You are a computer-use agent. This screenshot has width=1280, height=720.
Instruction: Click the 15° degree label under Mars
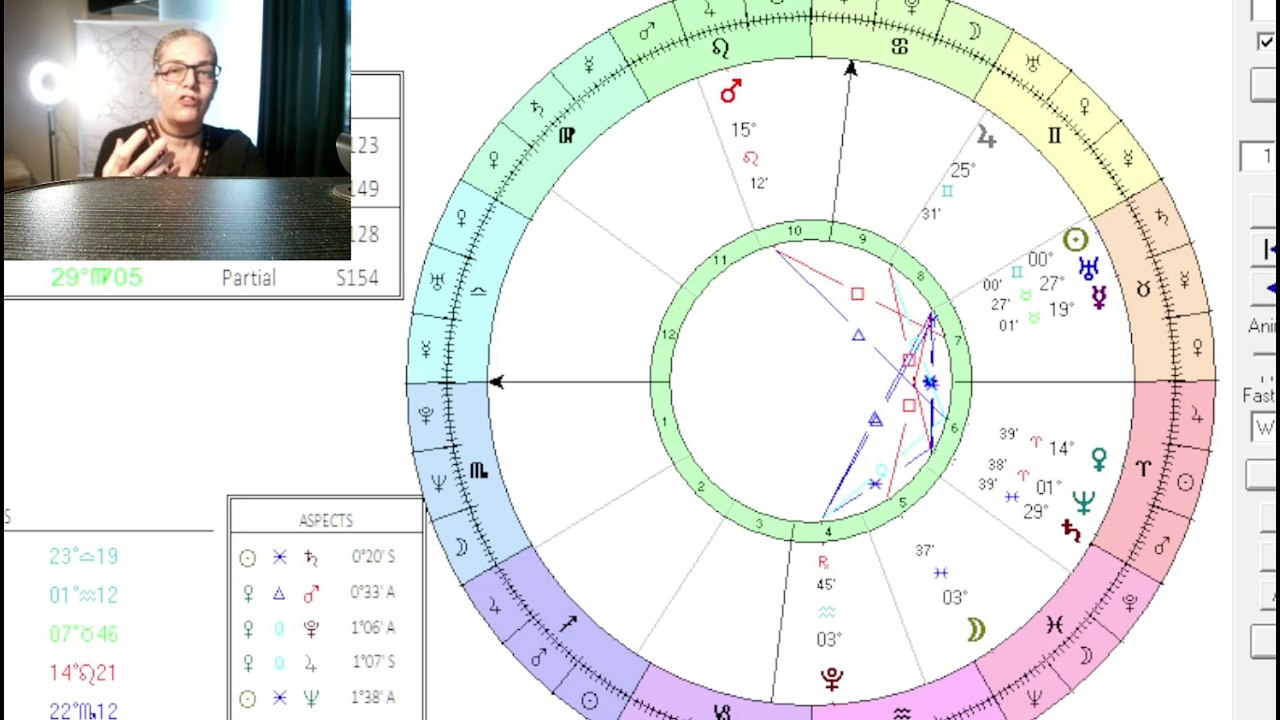(x=743, y=130)
